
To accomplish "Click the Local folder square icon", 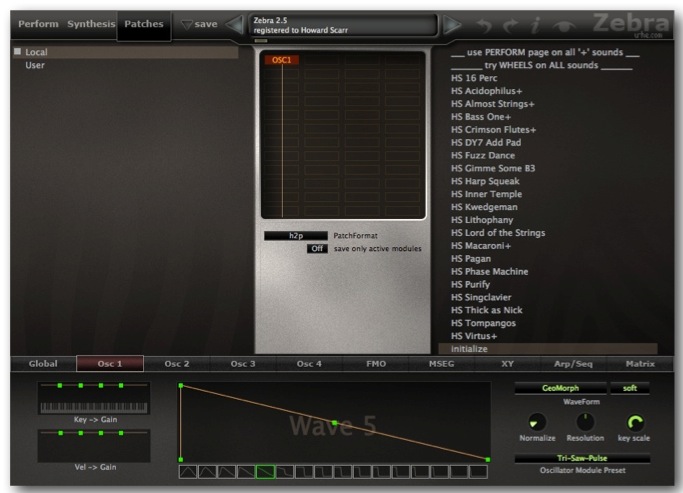I will click(17, 51).
